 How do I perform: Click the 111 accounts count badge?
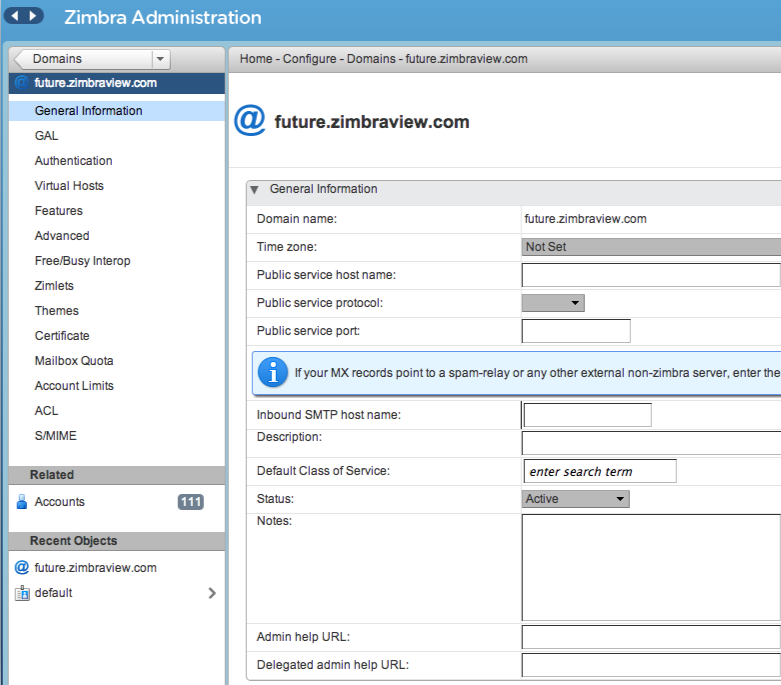click(191, 502)
